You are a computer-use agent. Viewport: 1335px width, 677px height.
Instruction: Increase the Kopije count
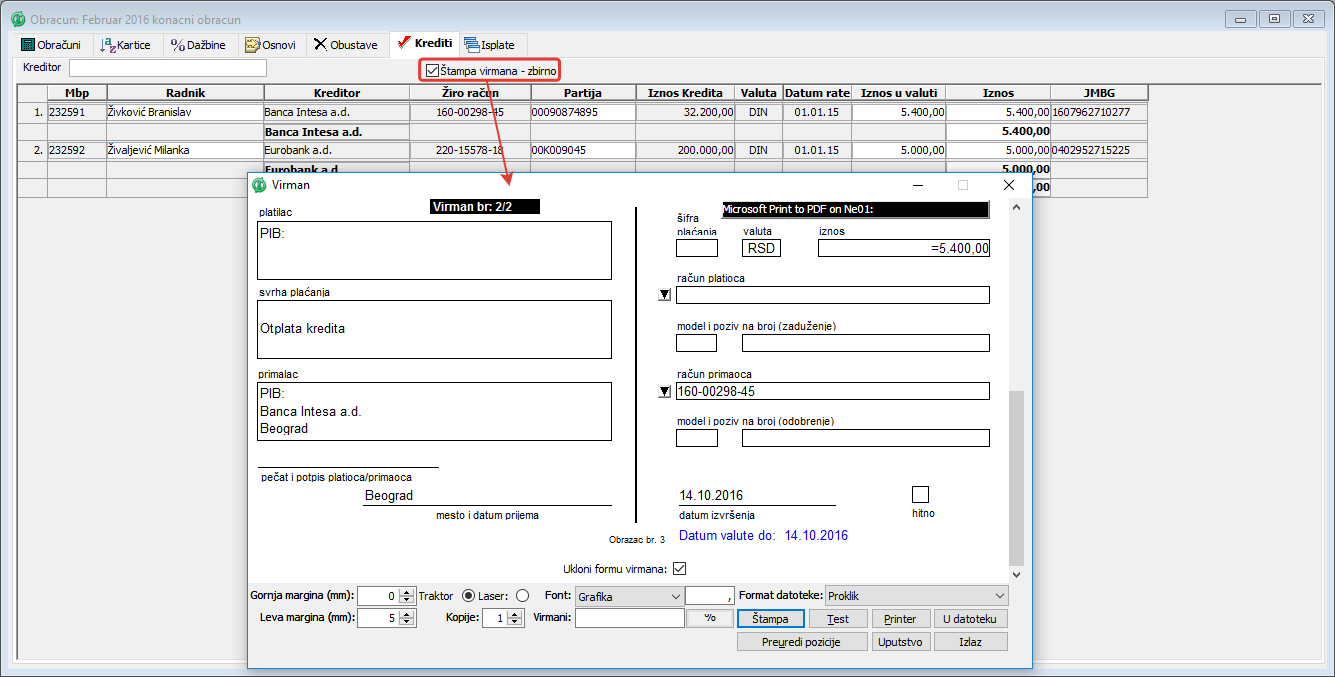515,614
